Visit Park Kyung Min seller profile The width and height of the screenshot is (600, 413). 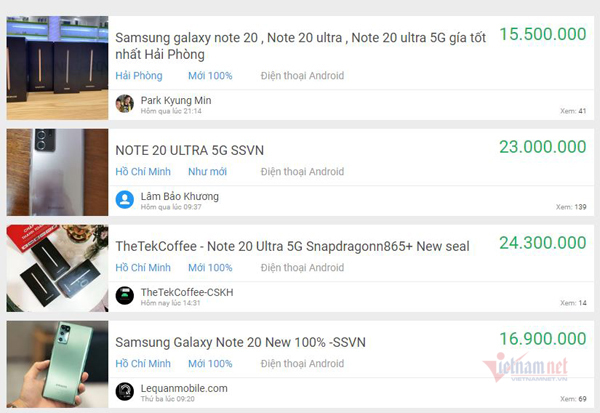[176, 100]
